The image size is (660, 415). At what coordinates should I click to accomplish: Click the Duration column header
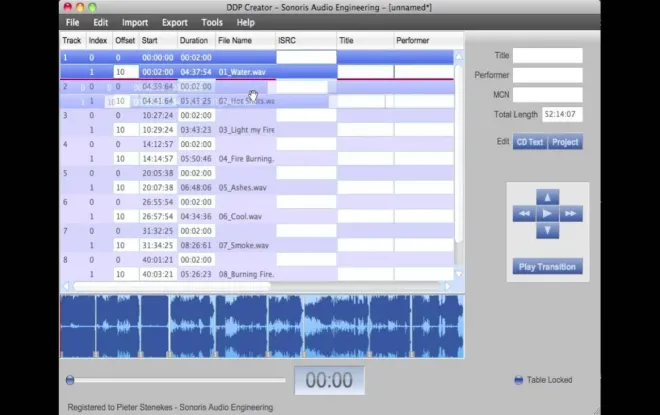pos(196,40)
